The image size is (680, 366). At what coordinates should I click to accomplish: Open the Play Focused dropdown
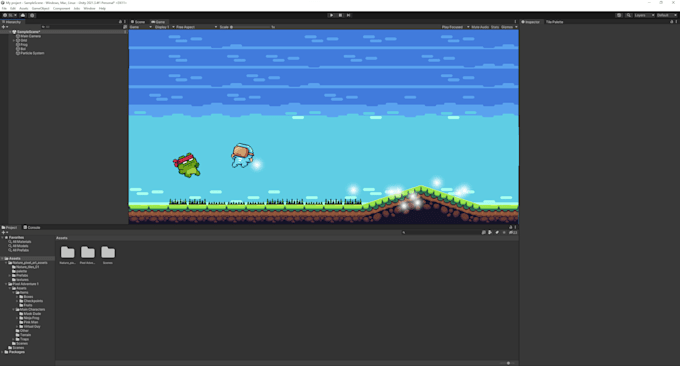click(x=455, y=27)
